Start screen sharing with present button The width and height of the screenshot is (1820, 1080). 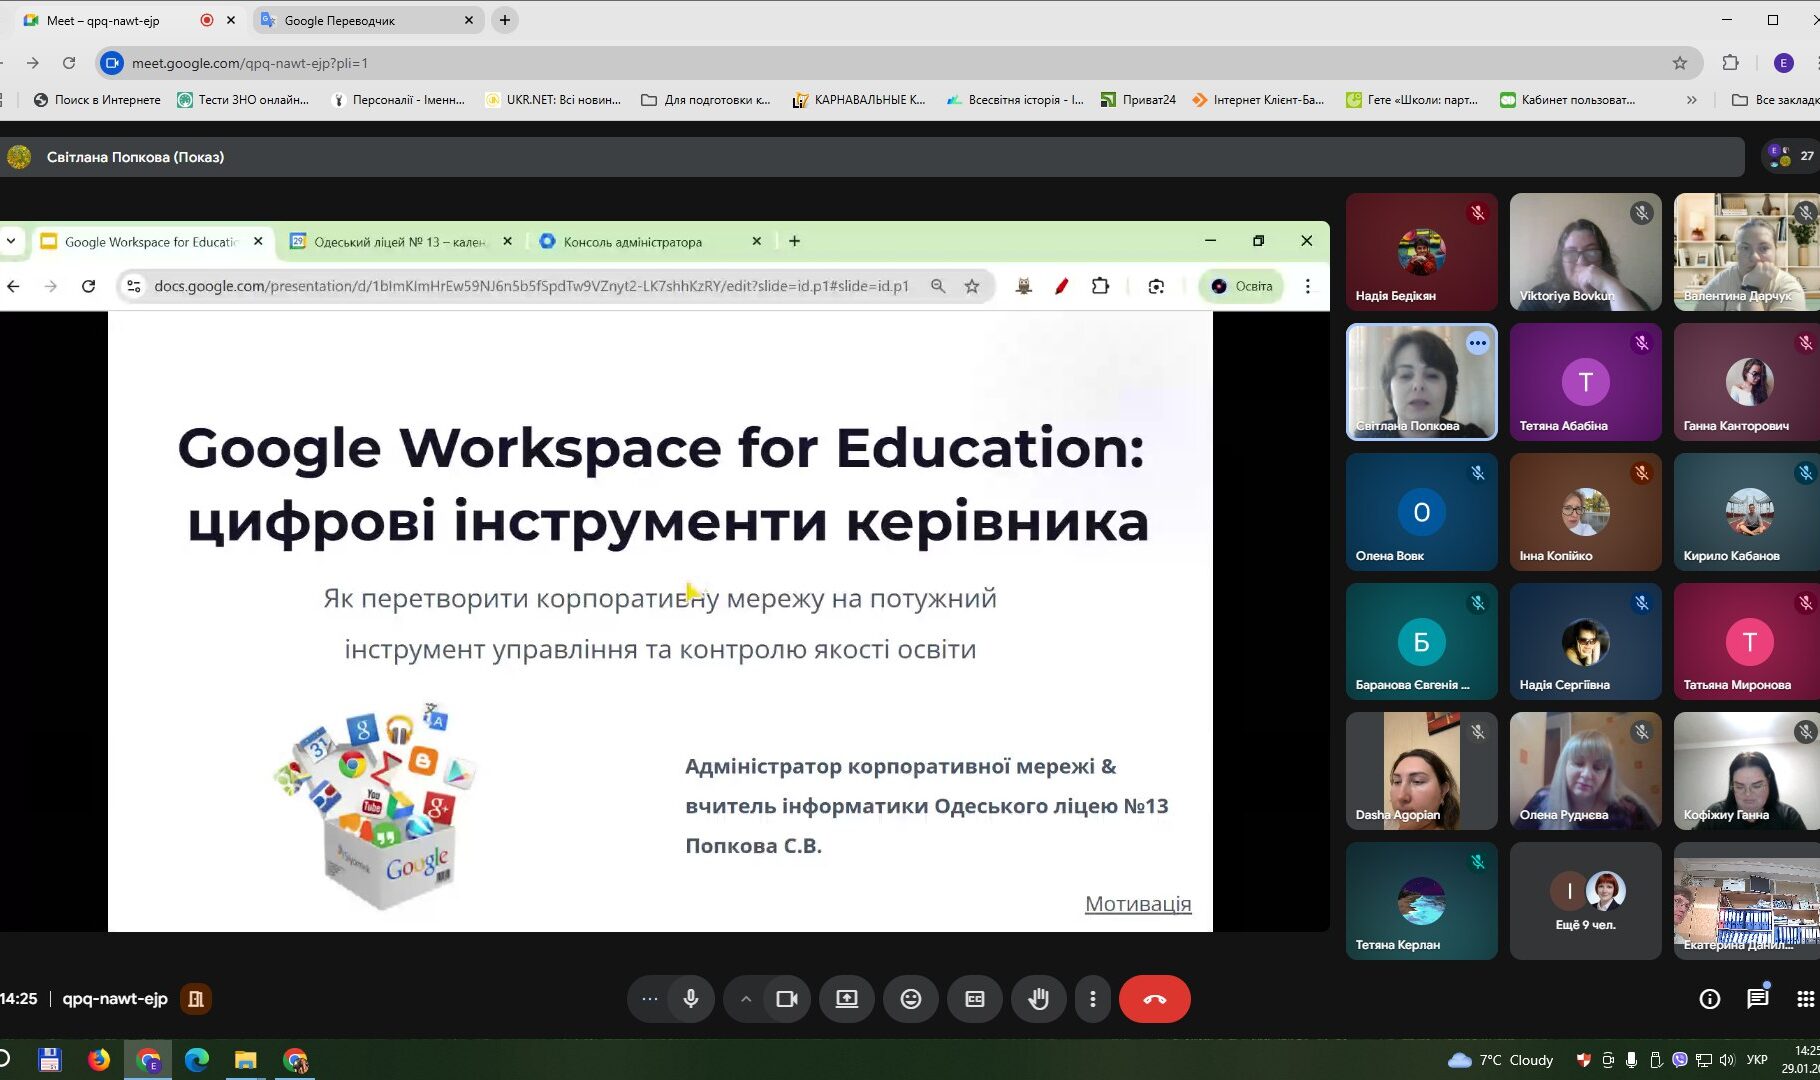846,999
